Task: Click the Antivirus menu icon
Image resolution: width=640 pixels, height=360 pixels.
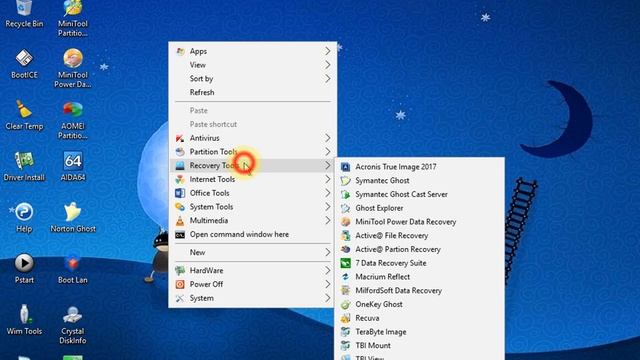Action: 180,138
